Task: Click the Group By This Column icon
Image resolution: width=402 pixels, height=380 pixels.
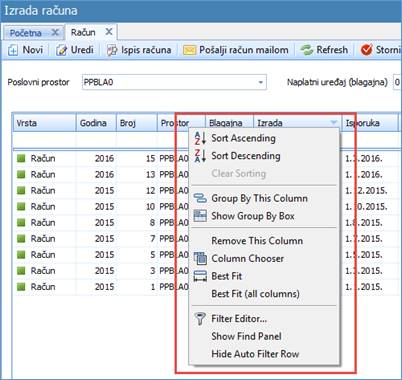Action: pyautogui.click(x=200, y=198)
